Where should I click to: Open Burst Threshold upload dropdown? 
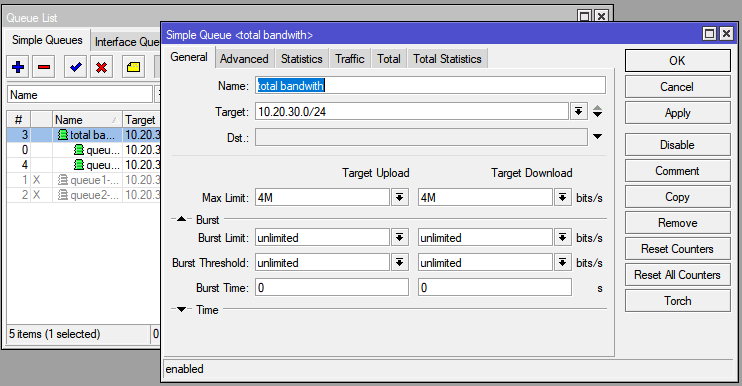pos(399,263)
